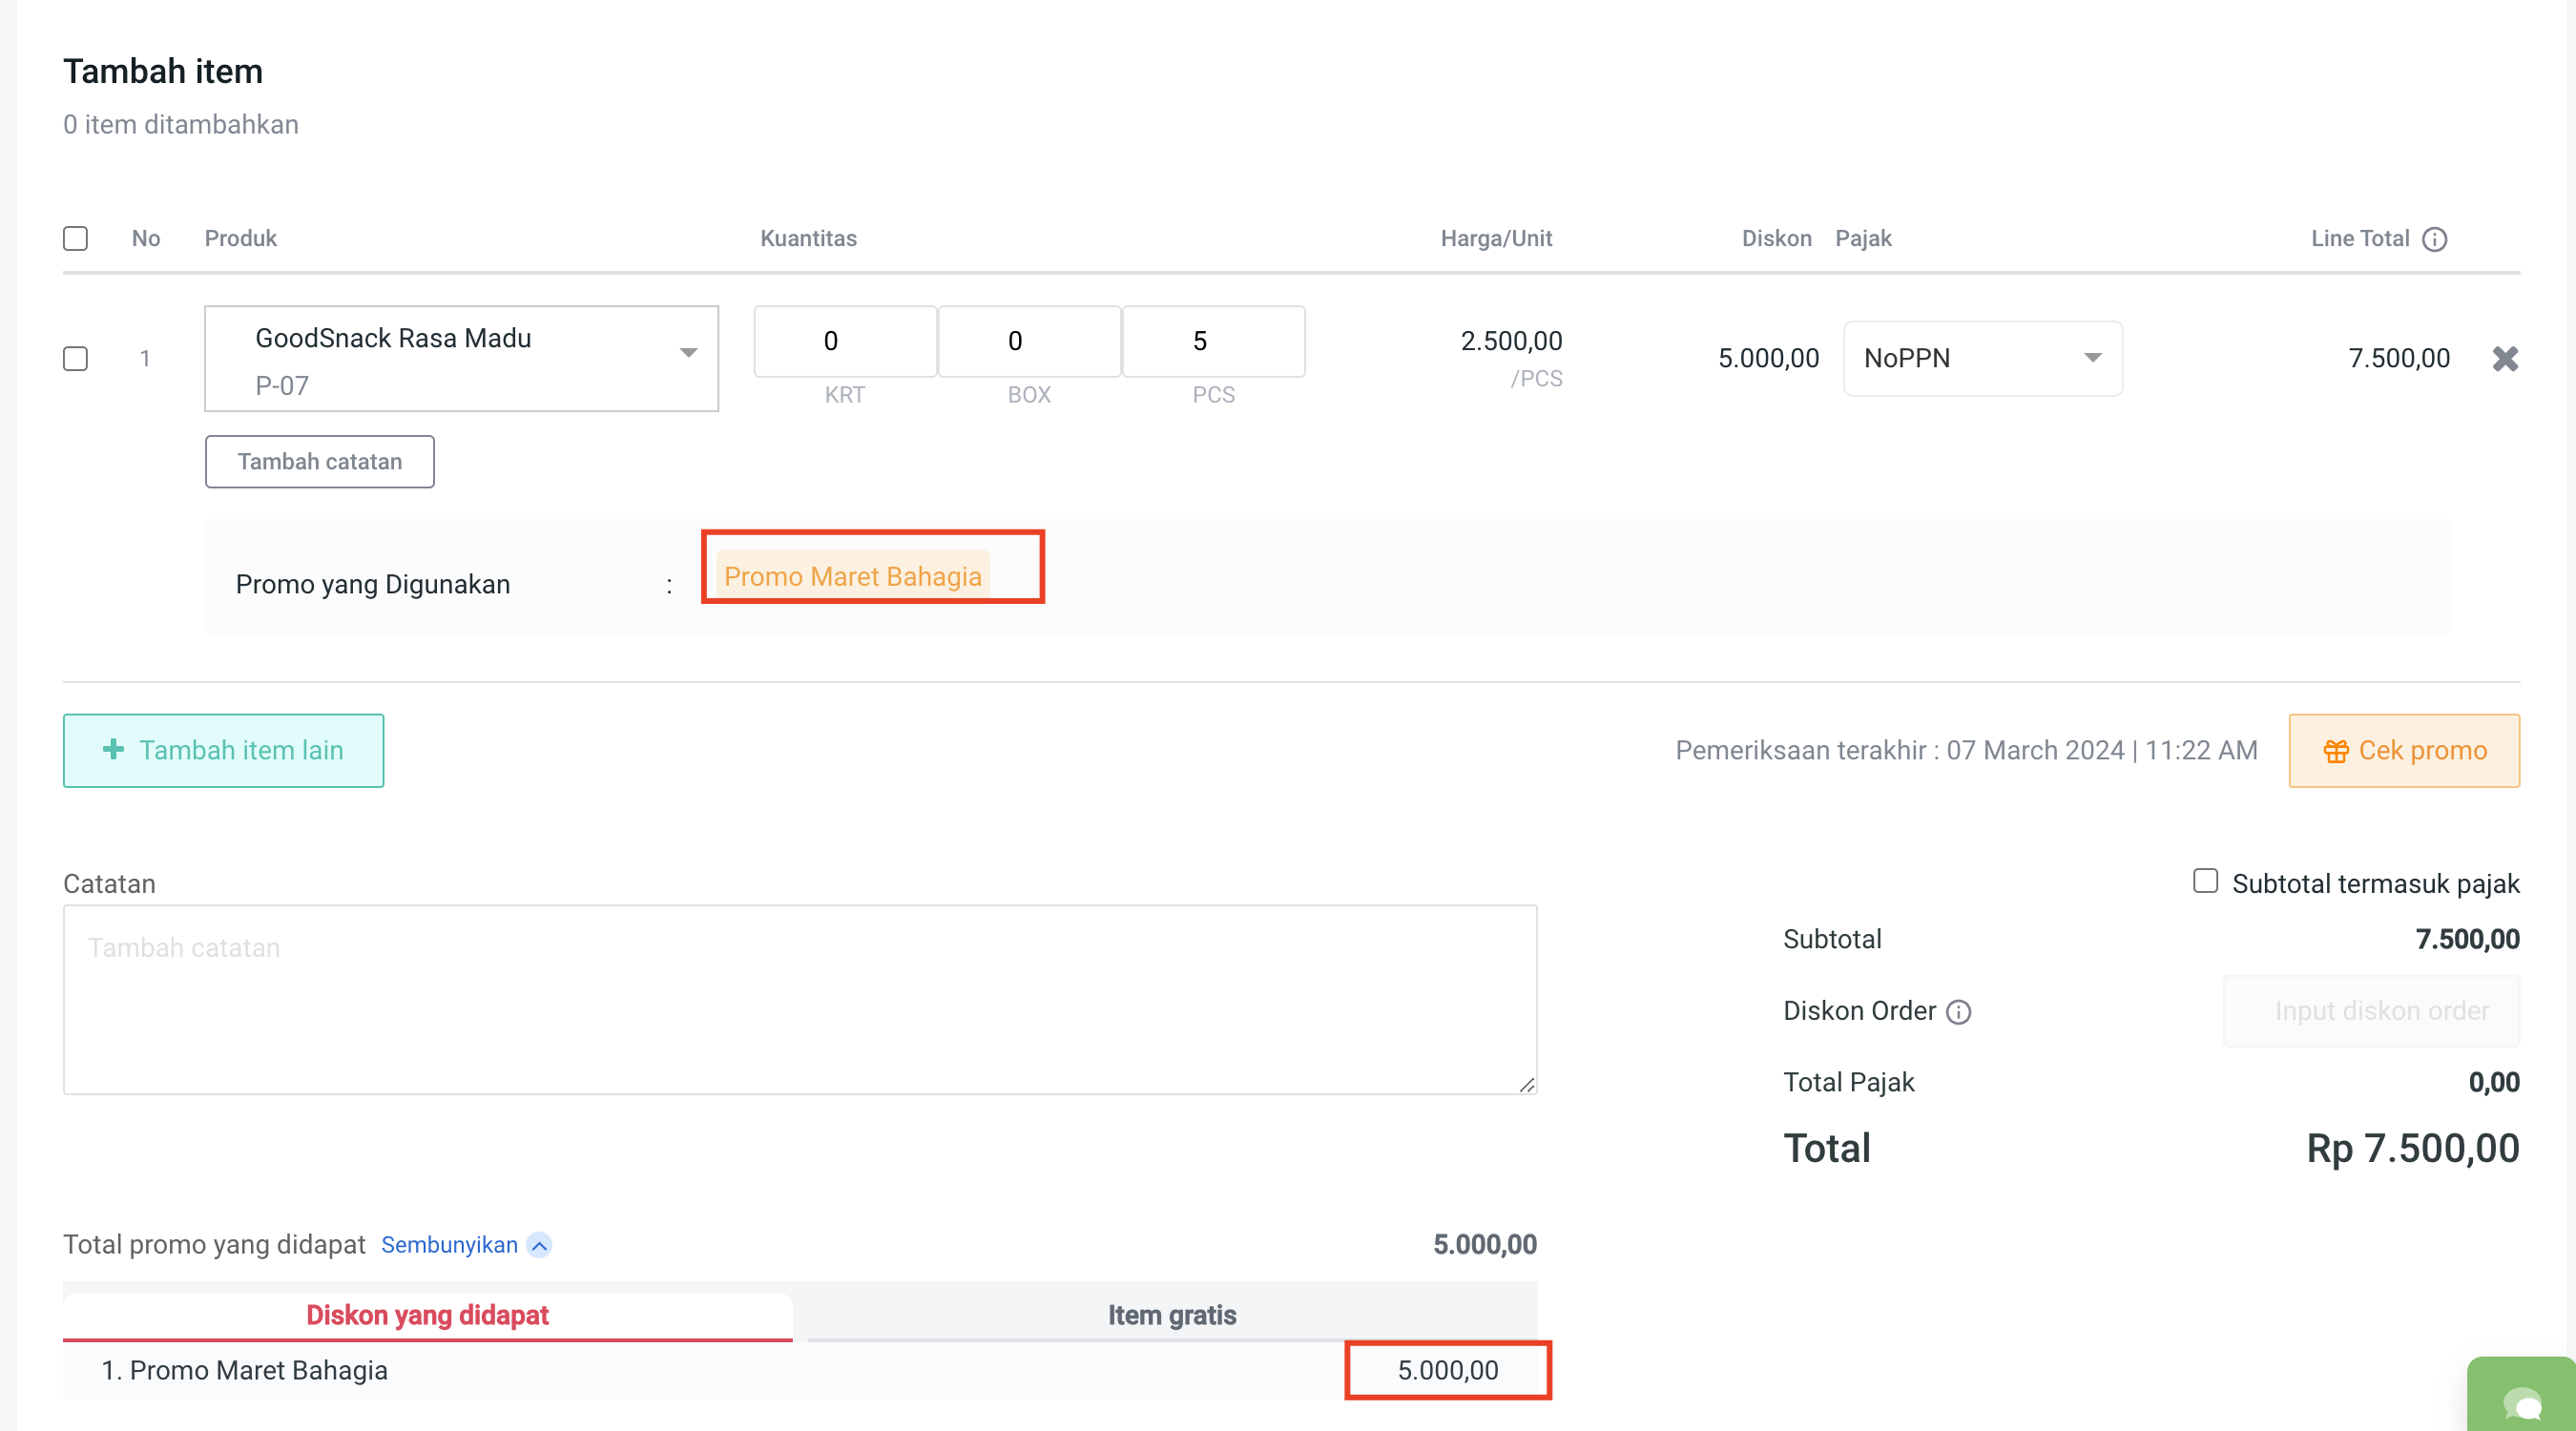Click the Catatan notes text area
The image size is (2576, 1431).
click(x=799, y=999)
